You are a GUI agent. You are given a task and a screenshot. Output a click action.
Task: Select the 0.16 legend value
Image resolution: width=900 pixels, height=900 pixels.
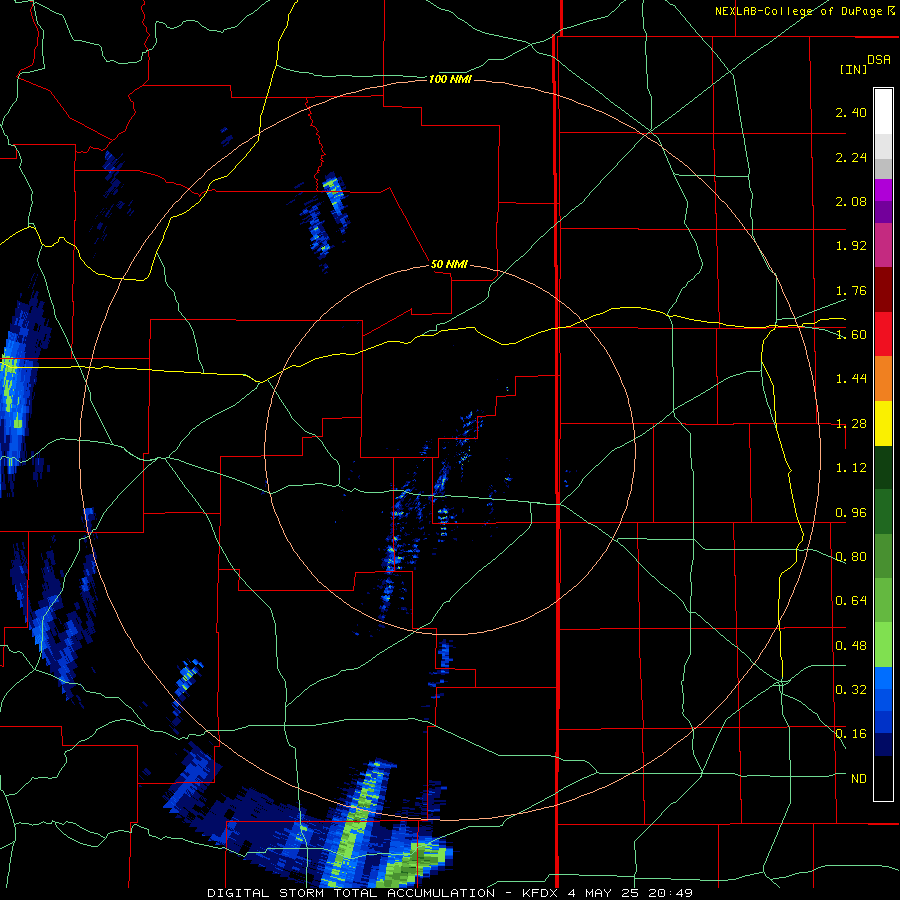click(851, 734)
